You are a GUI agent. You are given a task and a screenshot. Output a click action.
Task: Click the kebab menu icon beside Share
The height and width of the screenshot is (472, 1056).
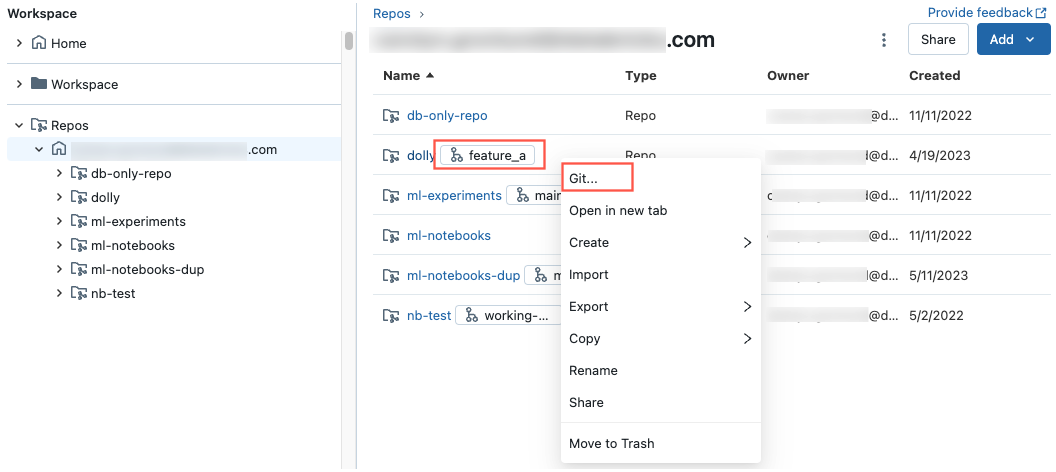(x=884, y=40)
